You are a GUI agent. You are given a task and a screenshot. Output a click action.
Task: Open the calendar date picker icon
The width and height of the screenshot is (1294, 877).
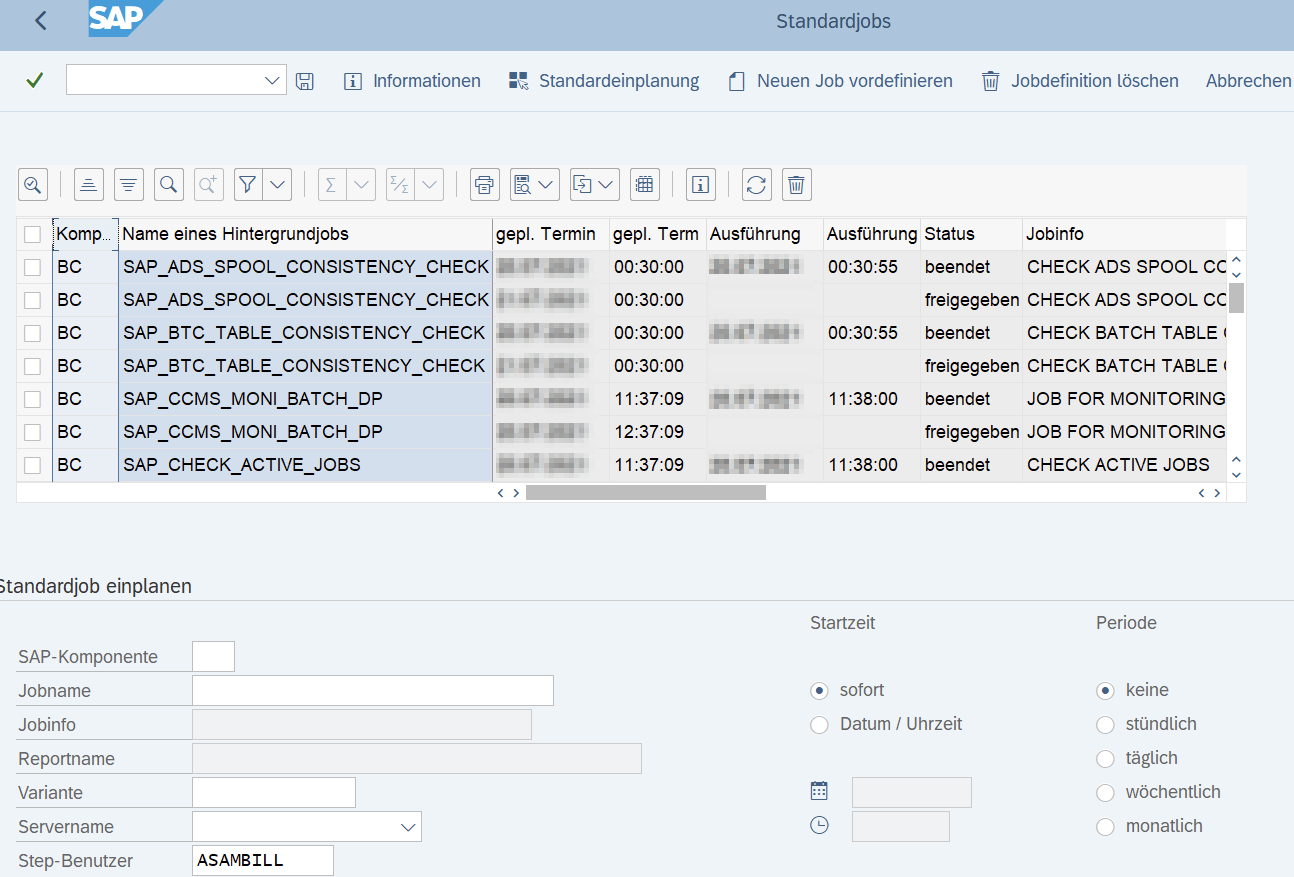coord(819,791)
